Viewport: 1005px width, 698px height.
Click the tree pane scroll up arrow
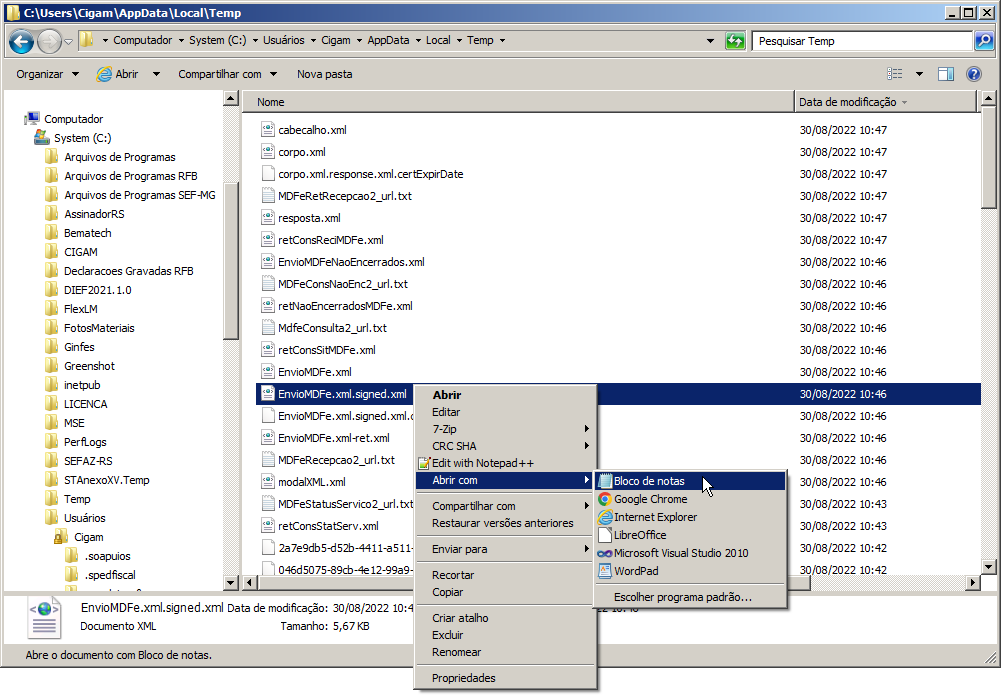point(231,99)
